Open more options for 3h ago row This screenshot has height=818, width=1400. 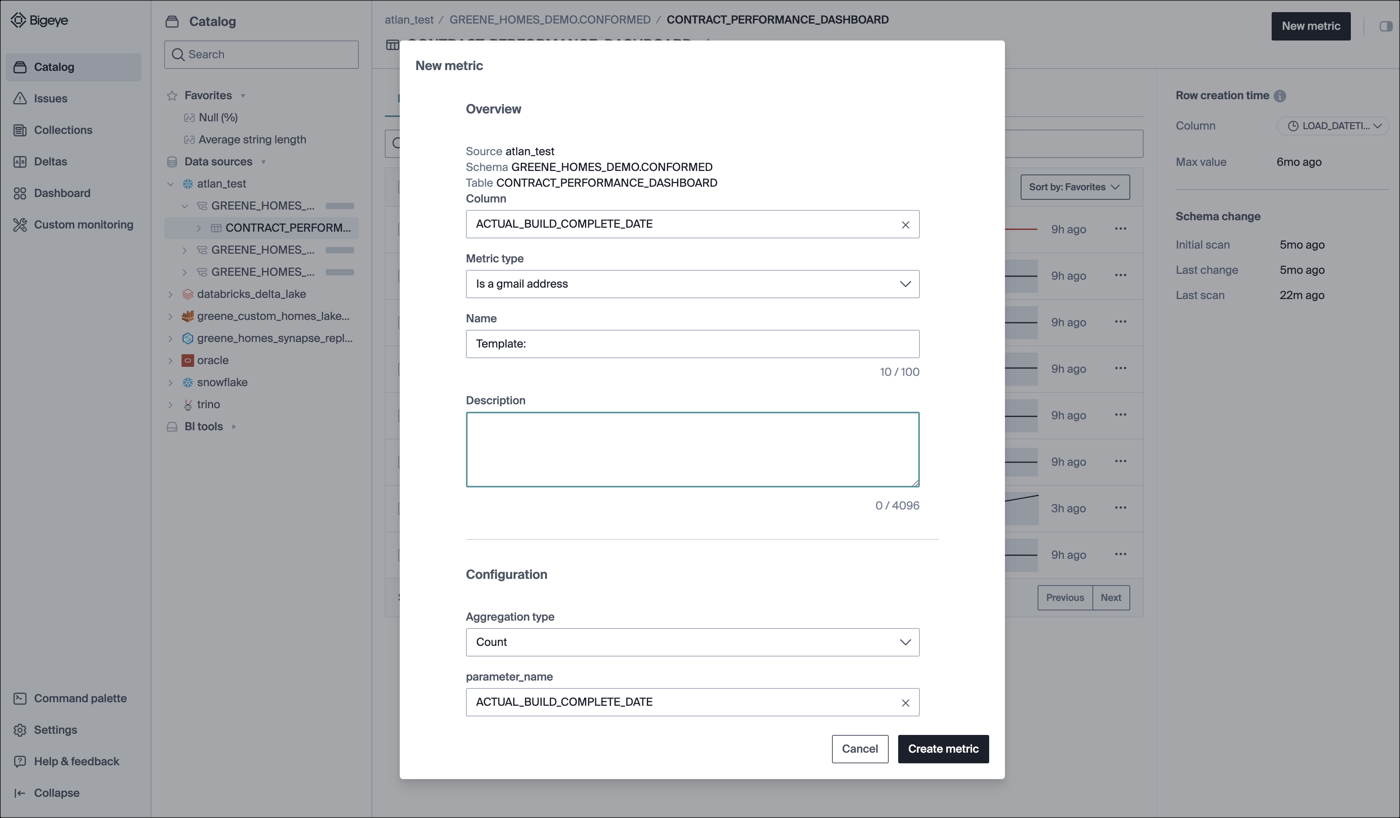1120,508
